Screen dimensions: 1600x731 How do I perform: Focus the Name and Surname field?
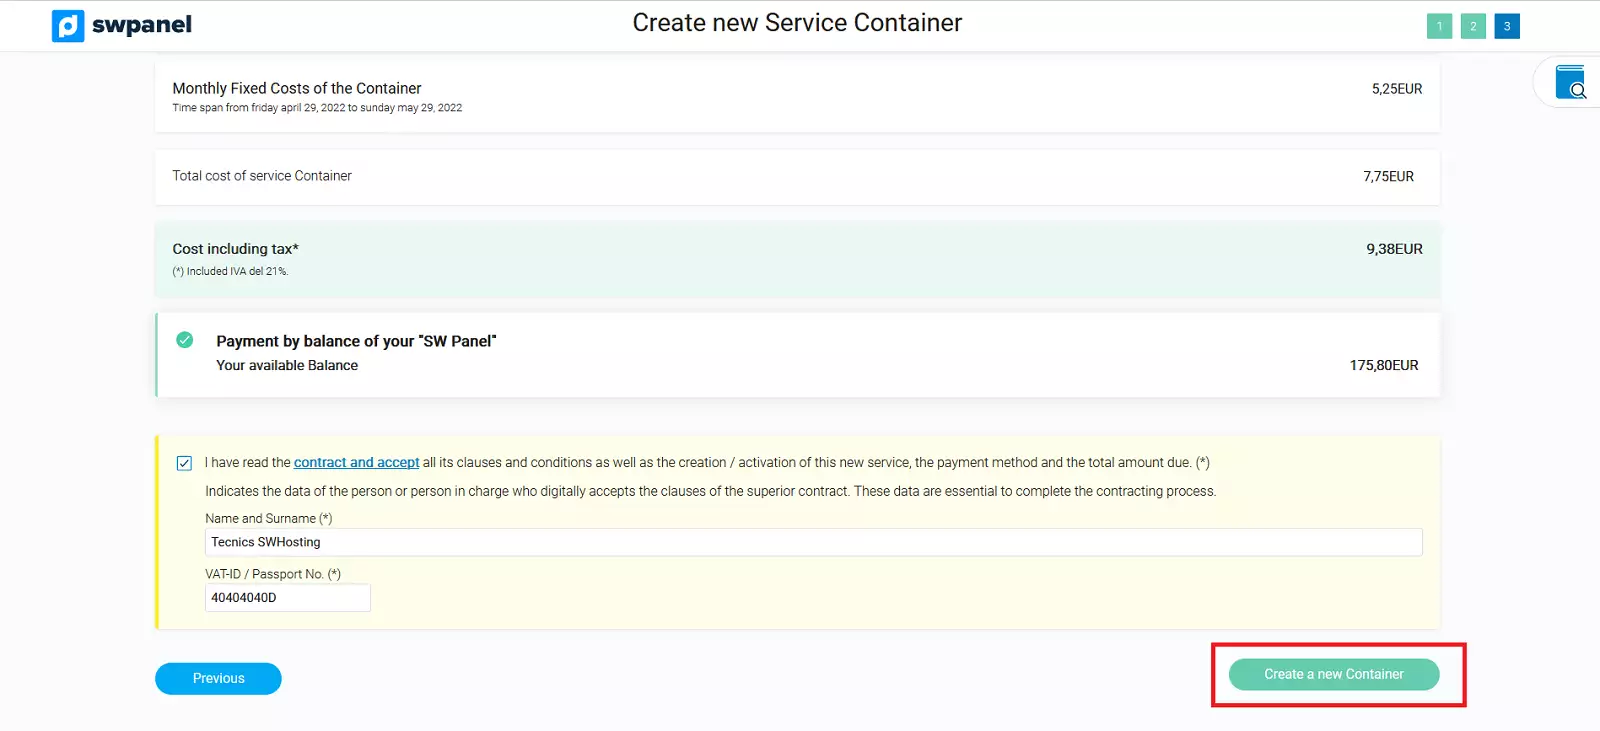click(812, 542)
